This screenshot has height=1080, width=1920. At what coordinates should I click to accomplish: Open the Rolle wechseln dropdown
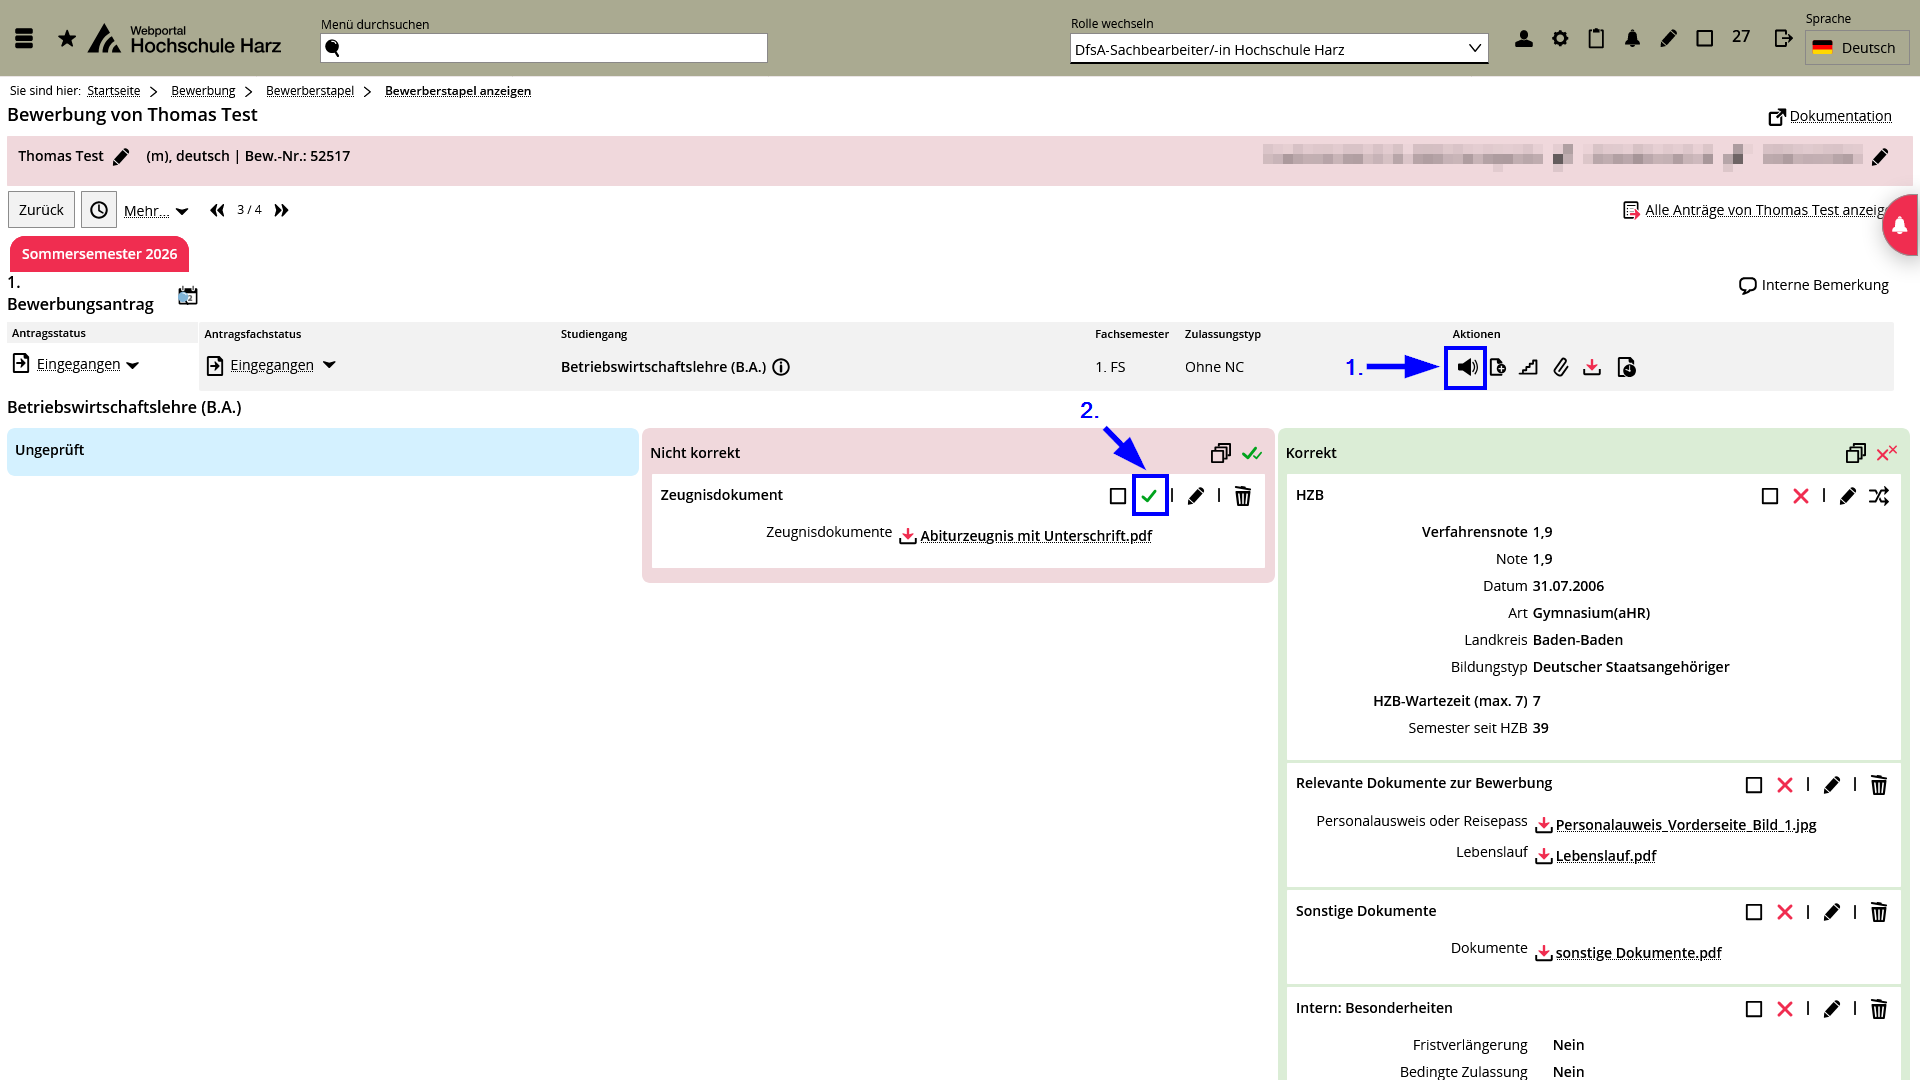point(1278,49)
